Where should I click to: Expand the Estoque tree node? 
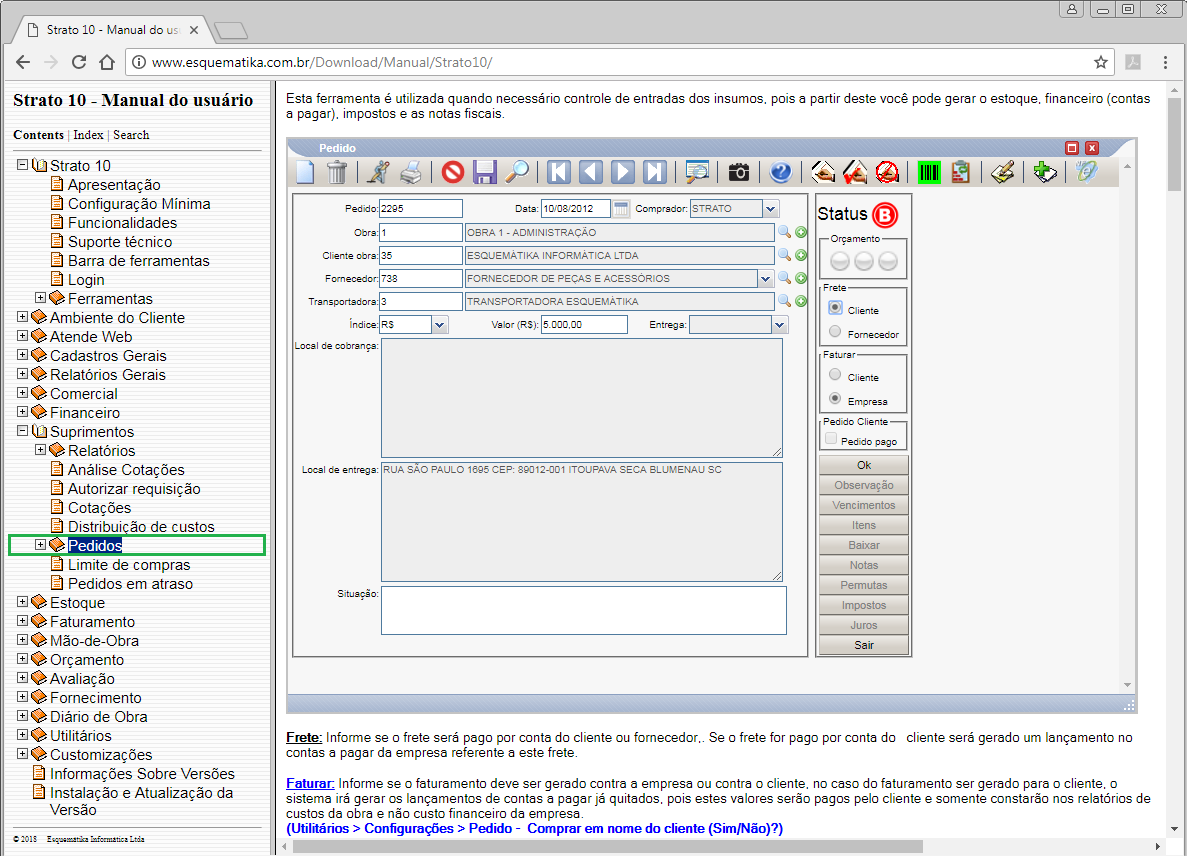[x=23, y=602]
